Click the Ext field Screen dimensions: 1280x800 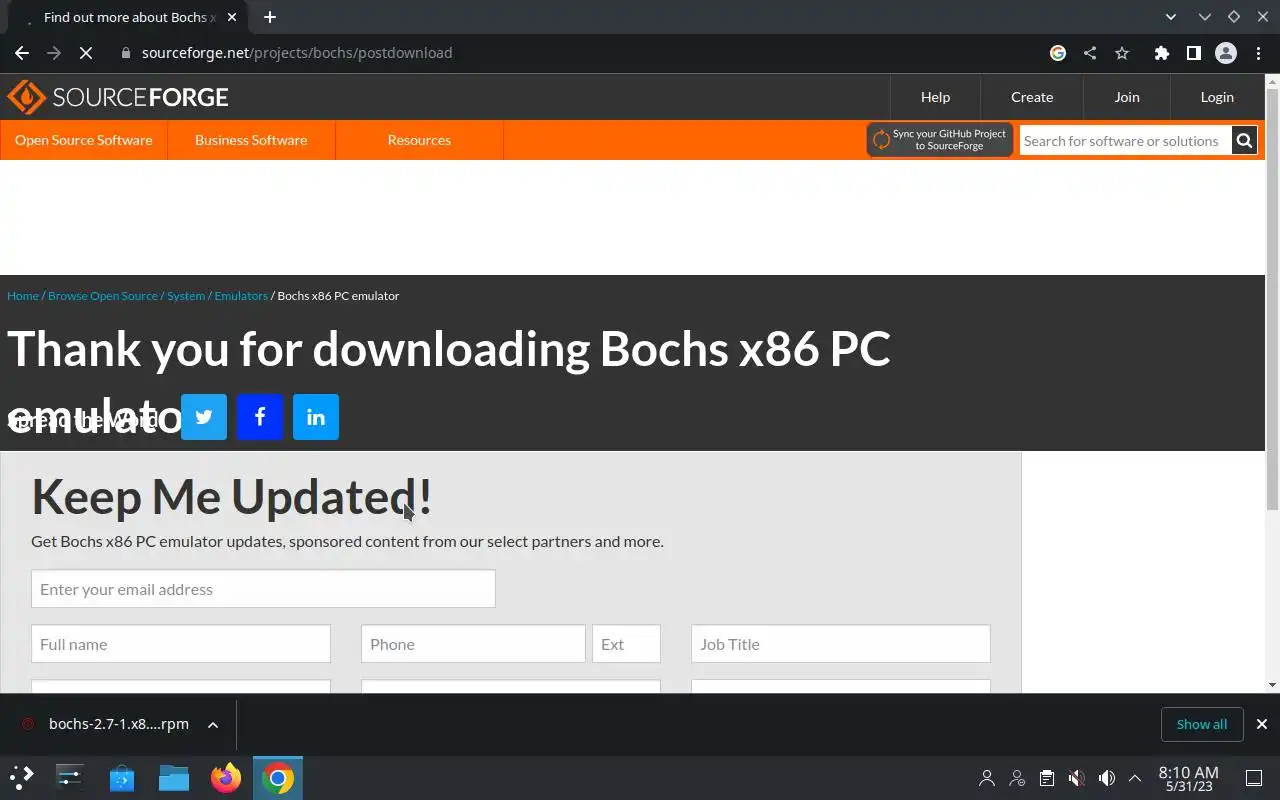coord(626,644)
